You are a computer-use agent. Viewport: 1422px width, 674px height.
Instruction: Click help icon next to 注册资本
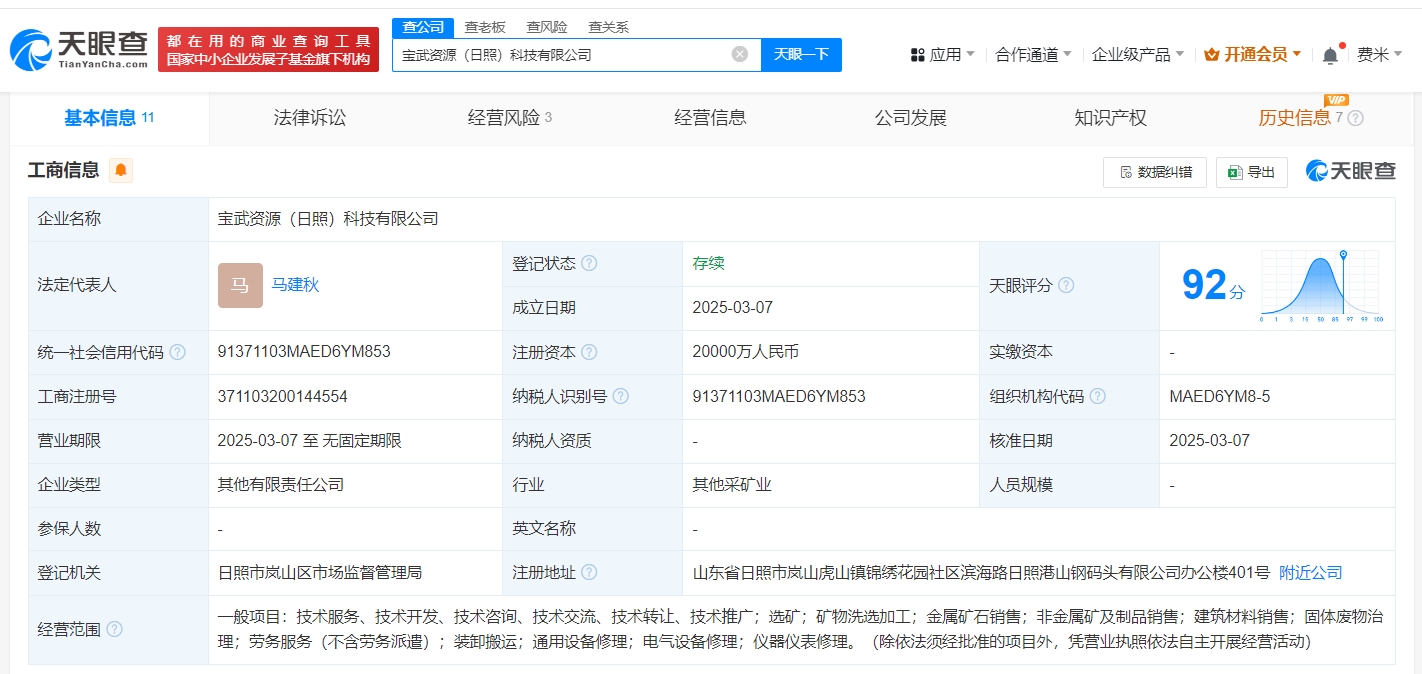coord(589,352)
